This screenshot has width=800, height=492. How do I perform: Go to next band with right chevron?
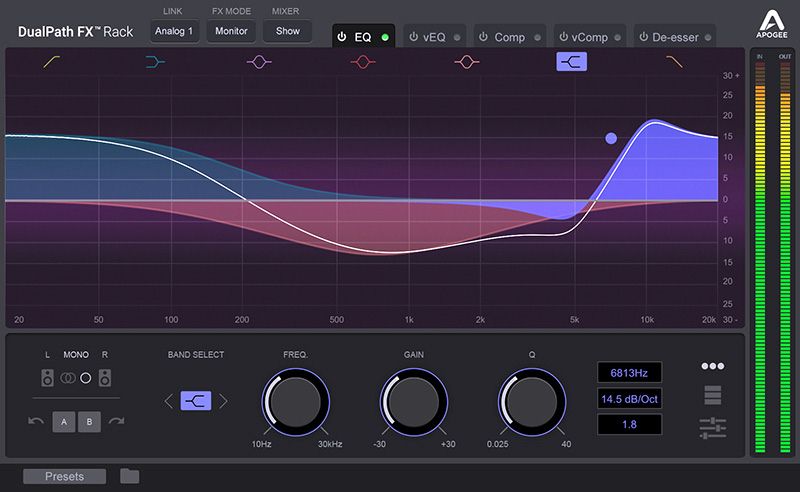tap(223, 401)
